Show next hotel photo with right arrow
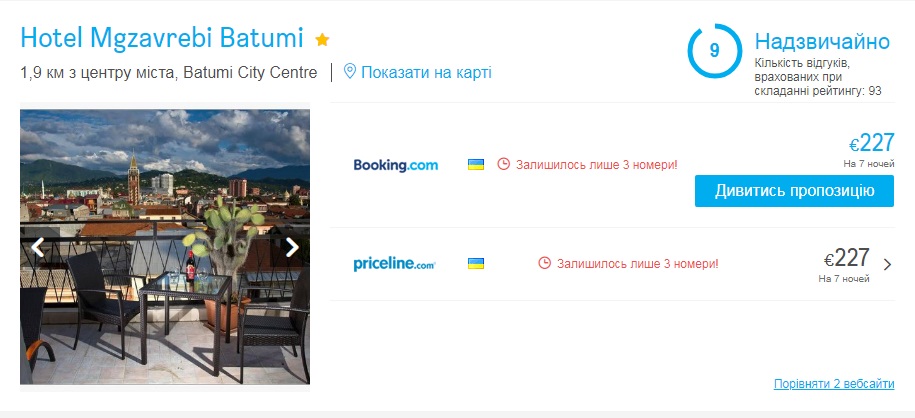 [x=292, y=247]
